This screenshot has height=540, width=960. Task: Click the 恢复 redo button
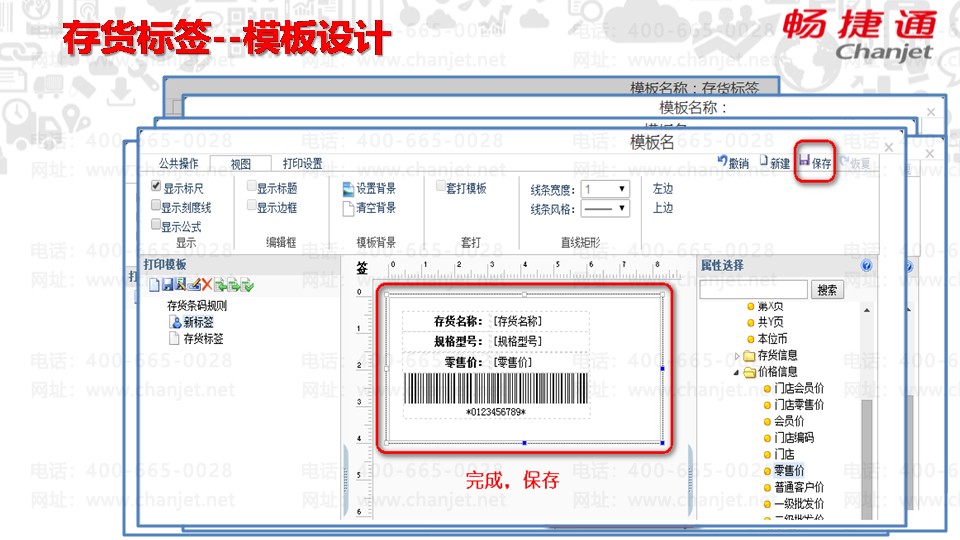855,163
